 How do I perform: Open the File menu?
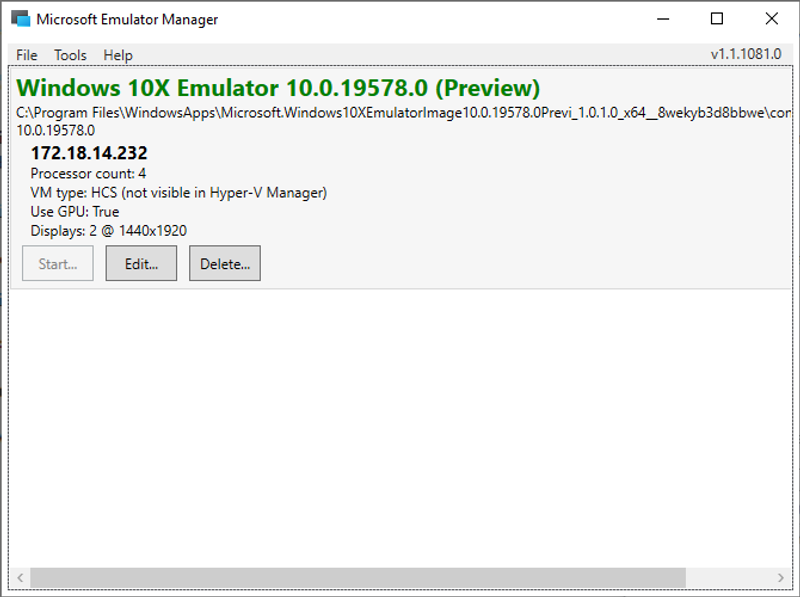27,55
